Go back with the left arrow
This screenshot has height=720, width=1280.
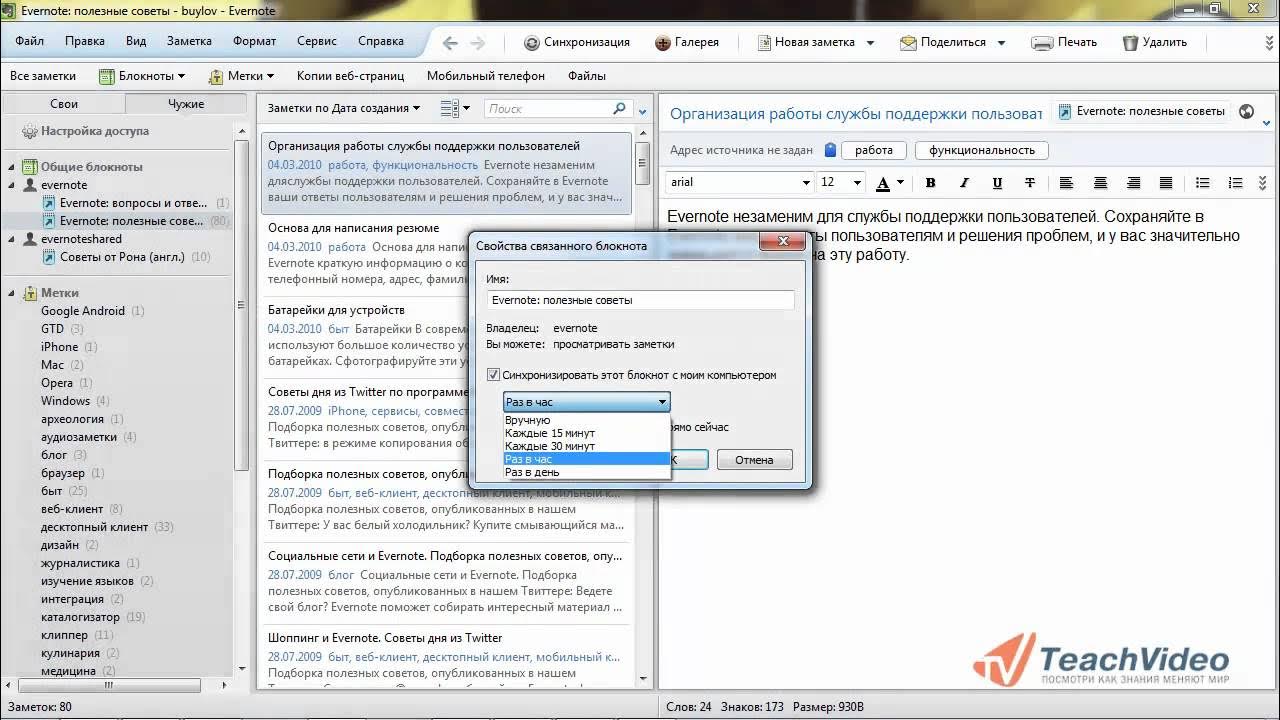[x=450, y=43]
